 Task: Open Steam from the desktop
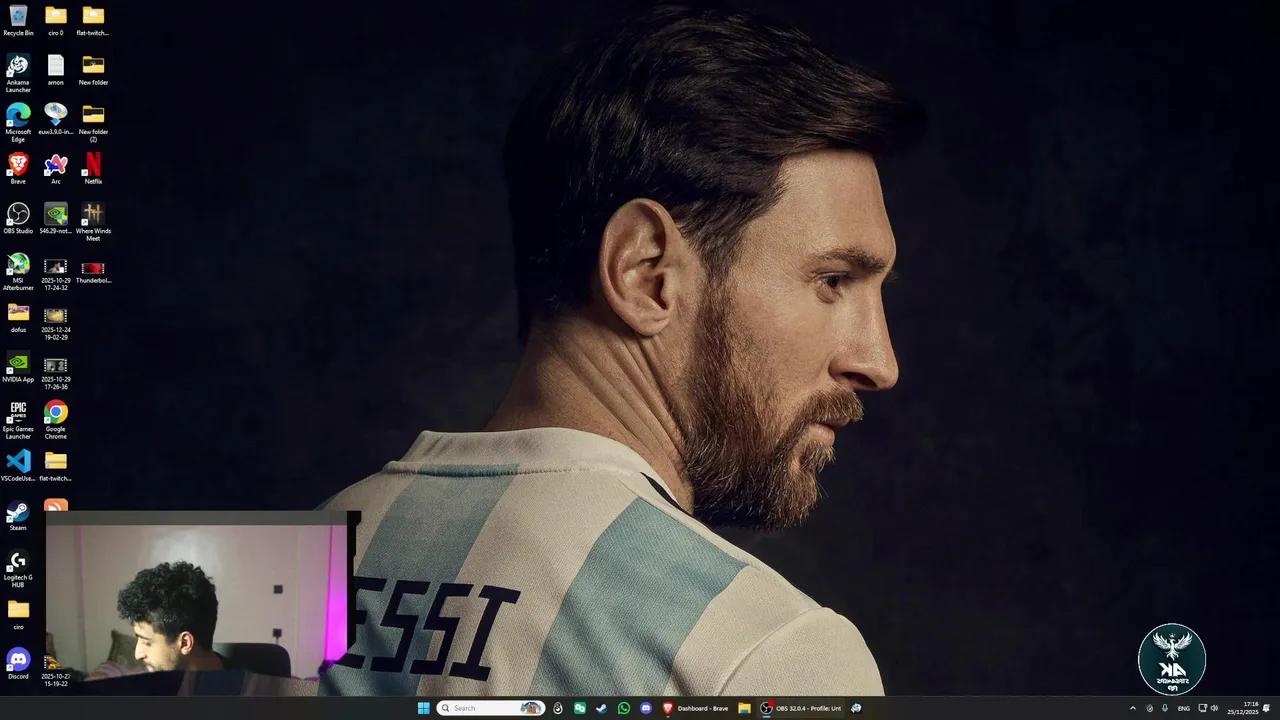[18, 513]
